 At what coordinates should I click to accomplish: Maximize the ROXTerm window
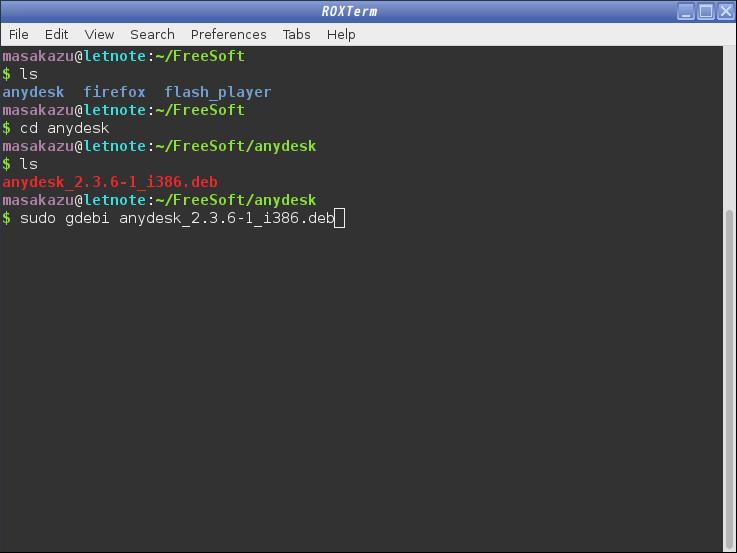coord(706,11)
